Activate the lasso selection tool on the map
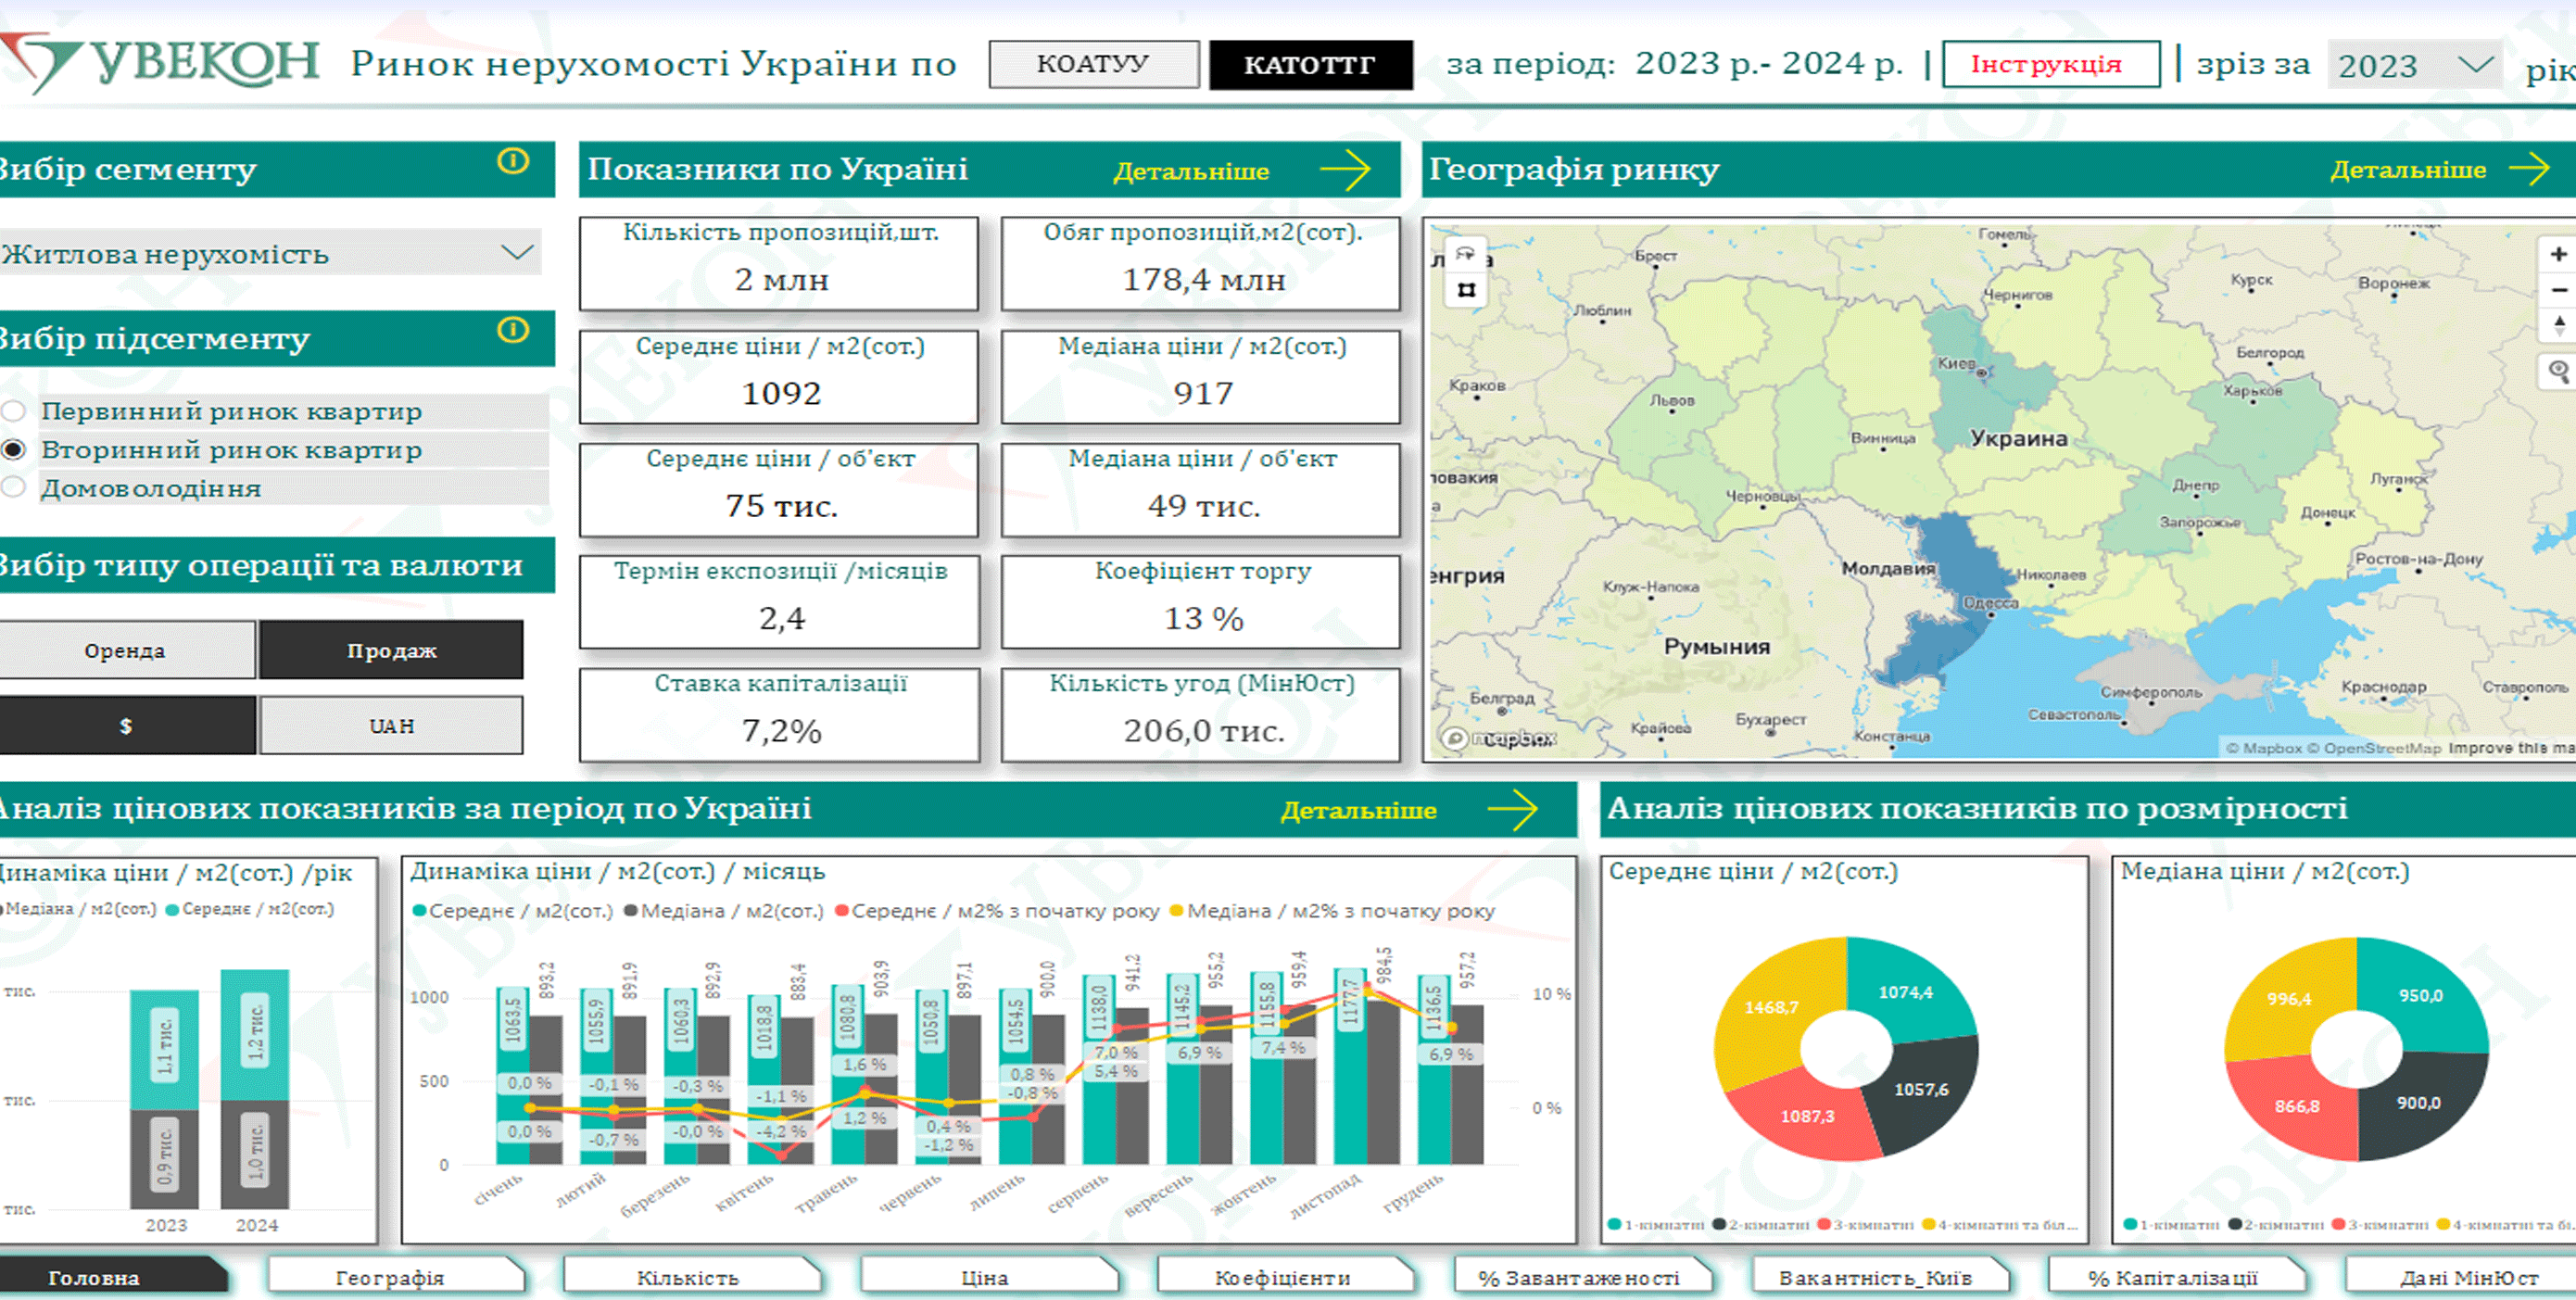Viewport: 2576px width, 1300px height. [x=1466, y=254]
